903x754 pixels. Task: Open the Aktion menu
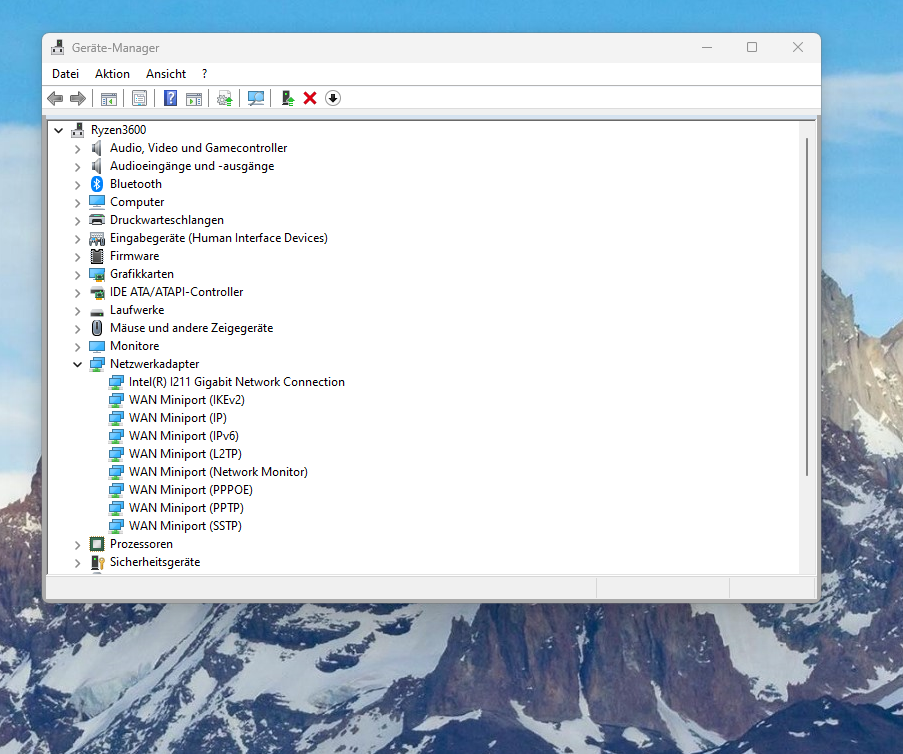112,73
